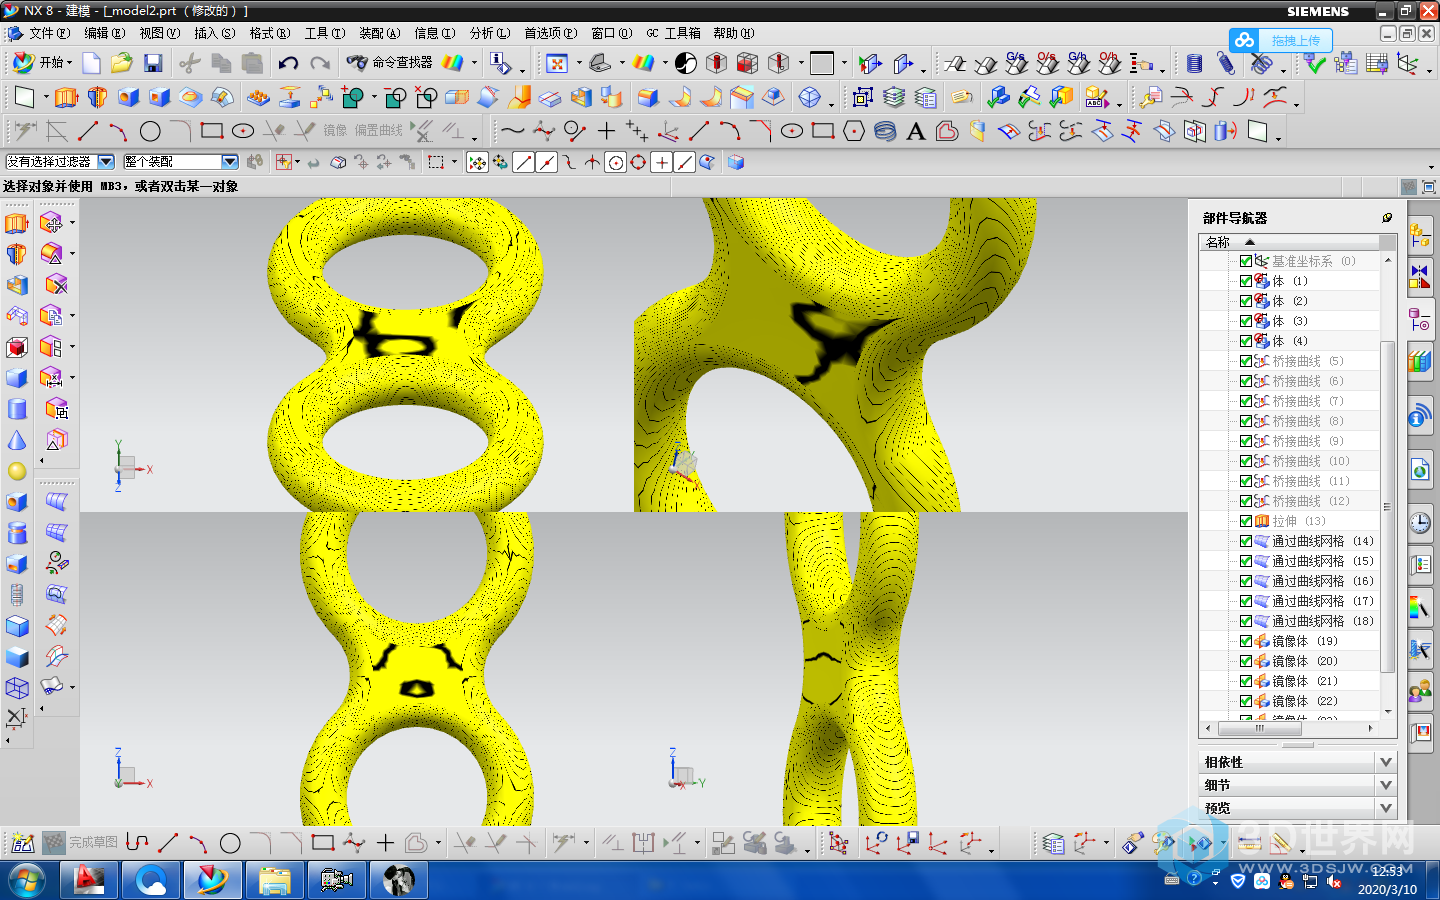The height and width of the screenshot is (900, 1440).
Task: Click the Subtract boolean icon
Action: pyautogui.click(x=395, y=97)
